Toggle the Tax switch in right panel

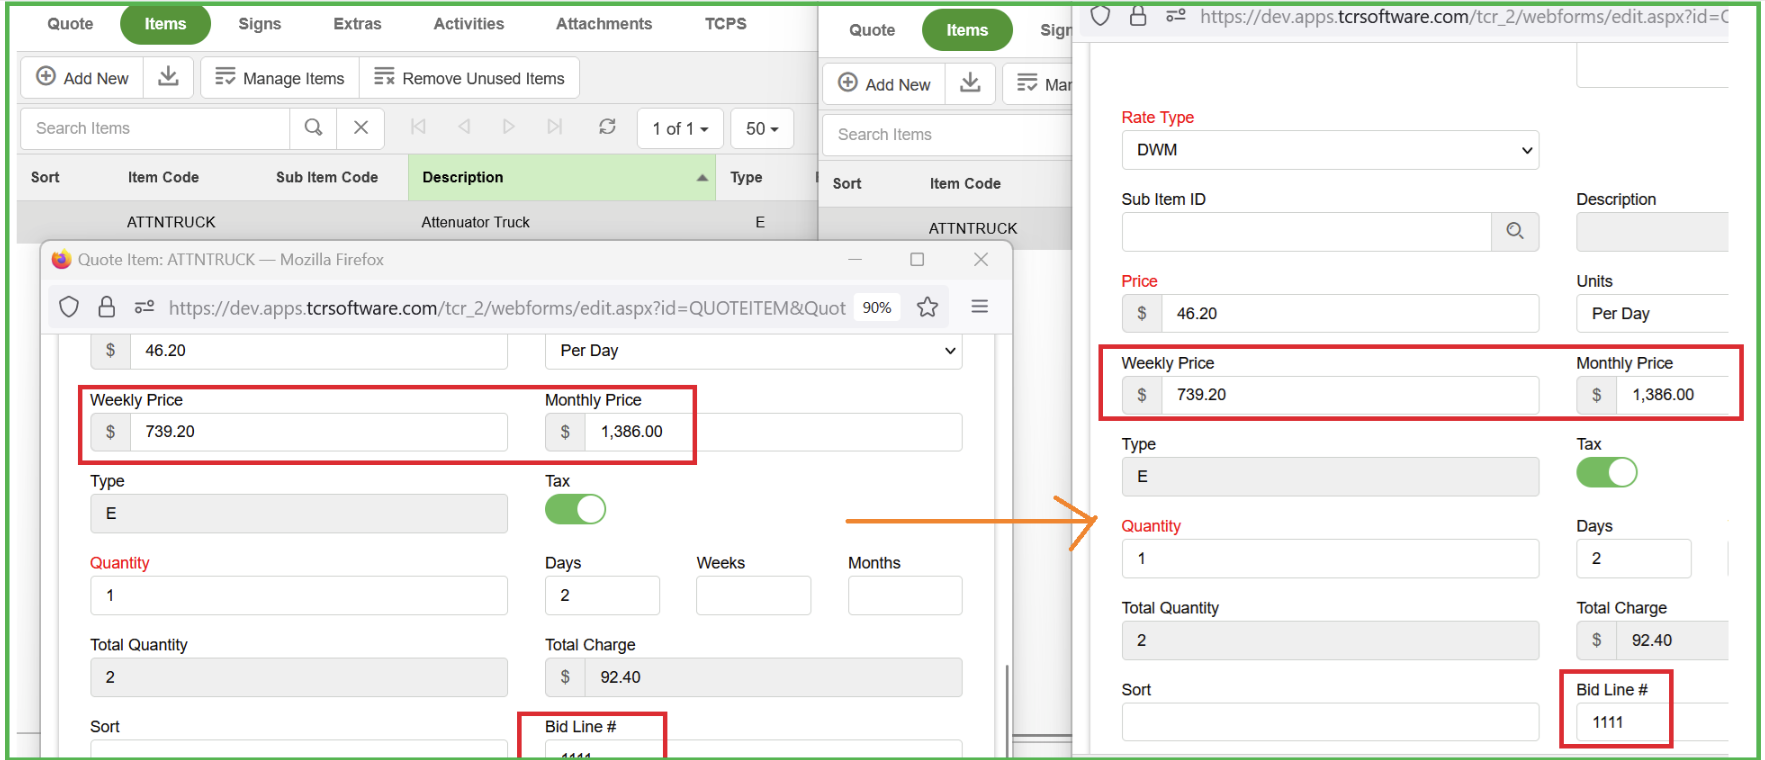tap(1606, 473)
